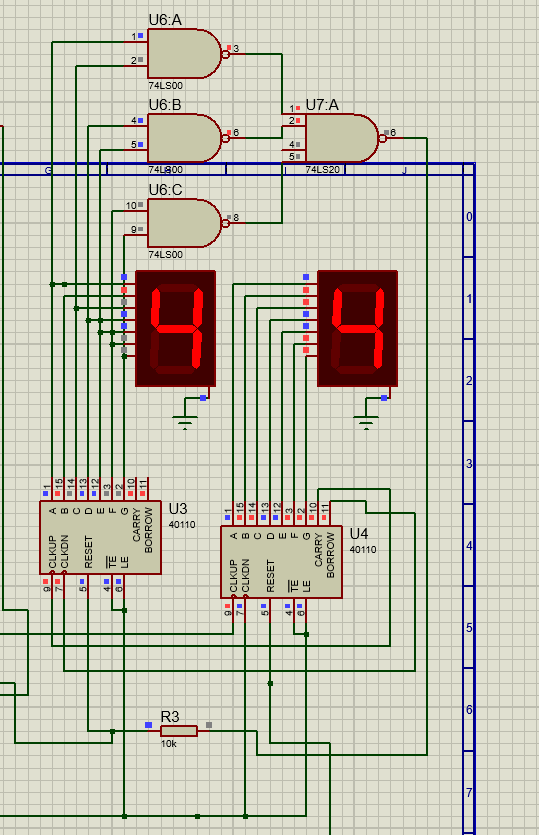Click the 10k resistor value
This screenshot has height=835, width=539.
(169, 743)
